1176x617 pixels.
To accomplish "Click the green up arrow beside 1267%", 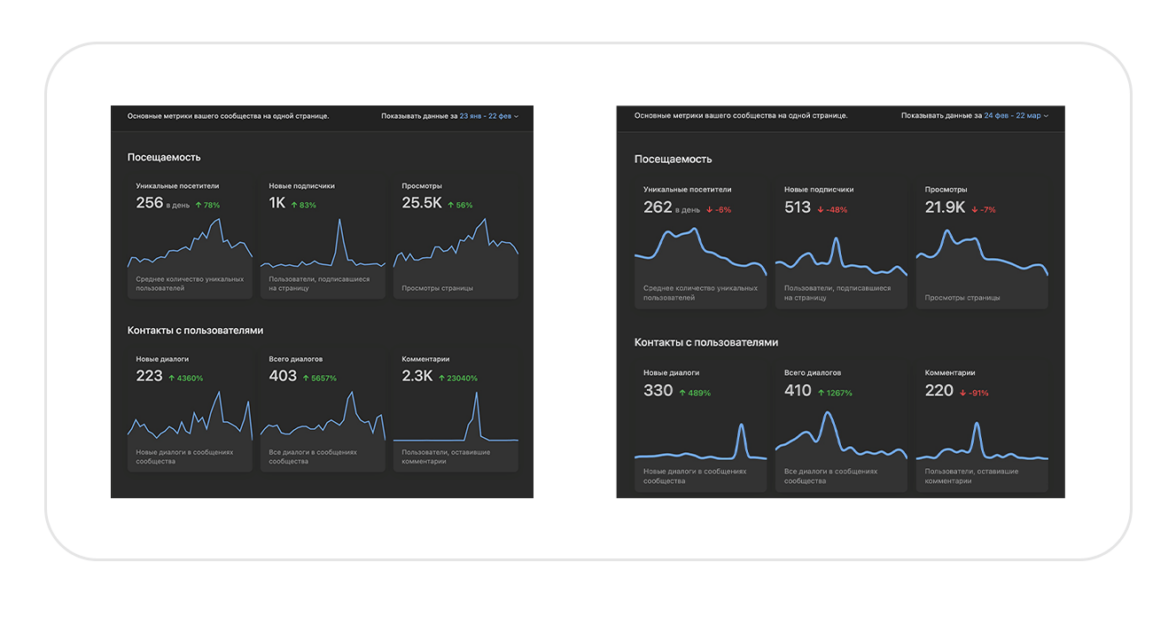I will coord(822,393).
